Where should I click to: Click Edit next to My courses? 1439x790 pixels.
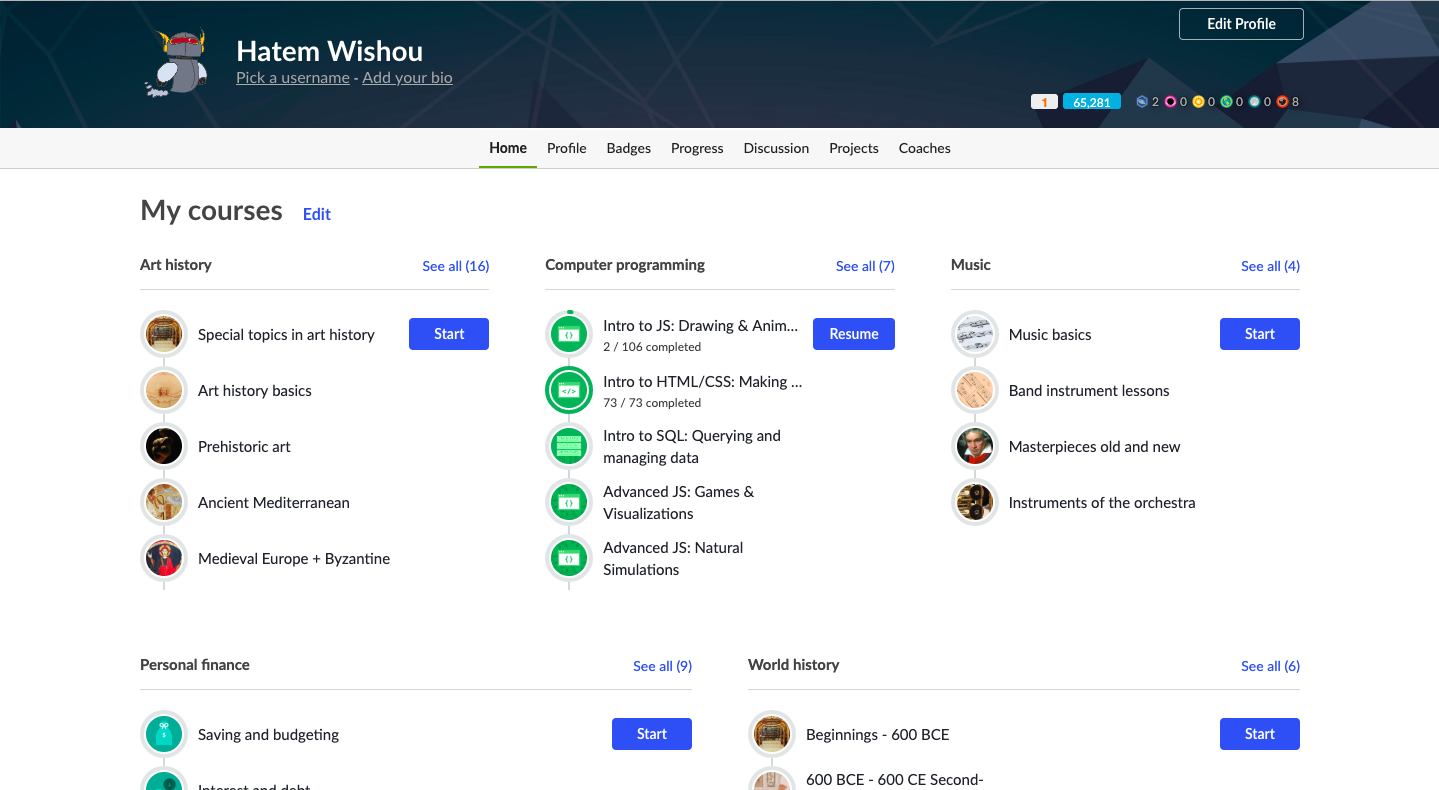coord(317,214)
